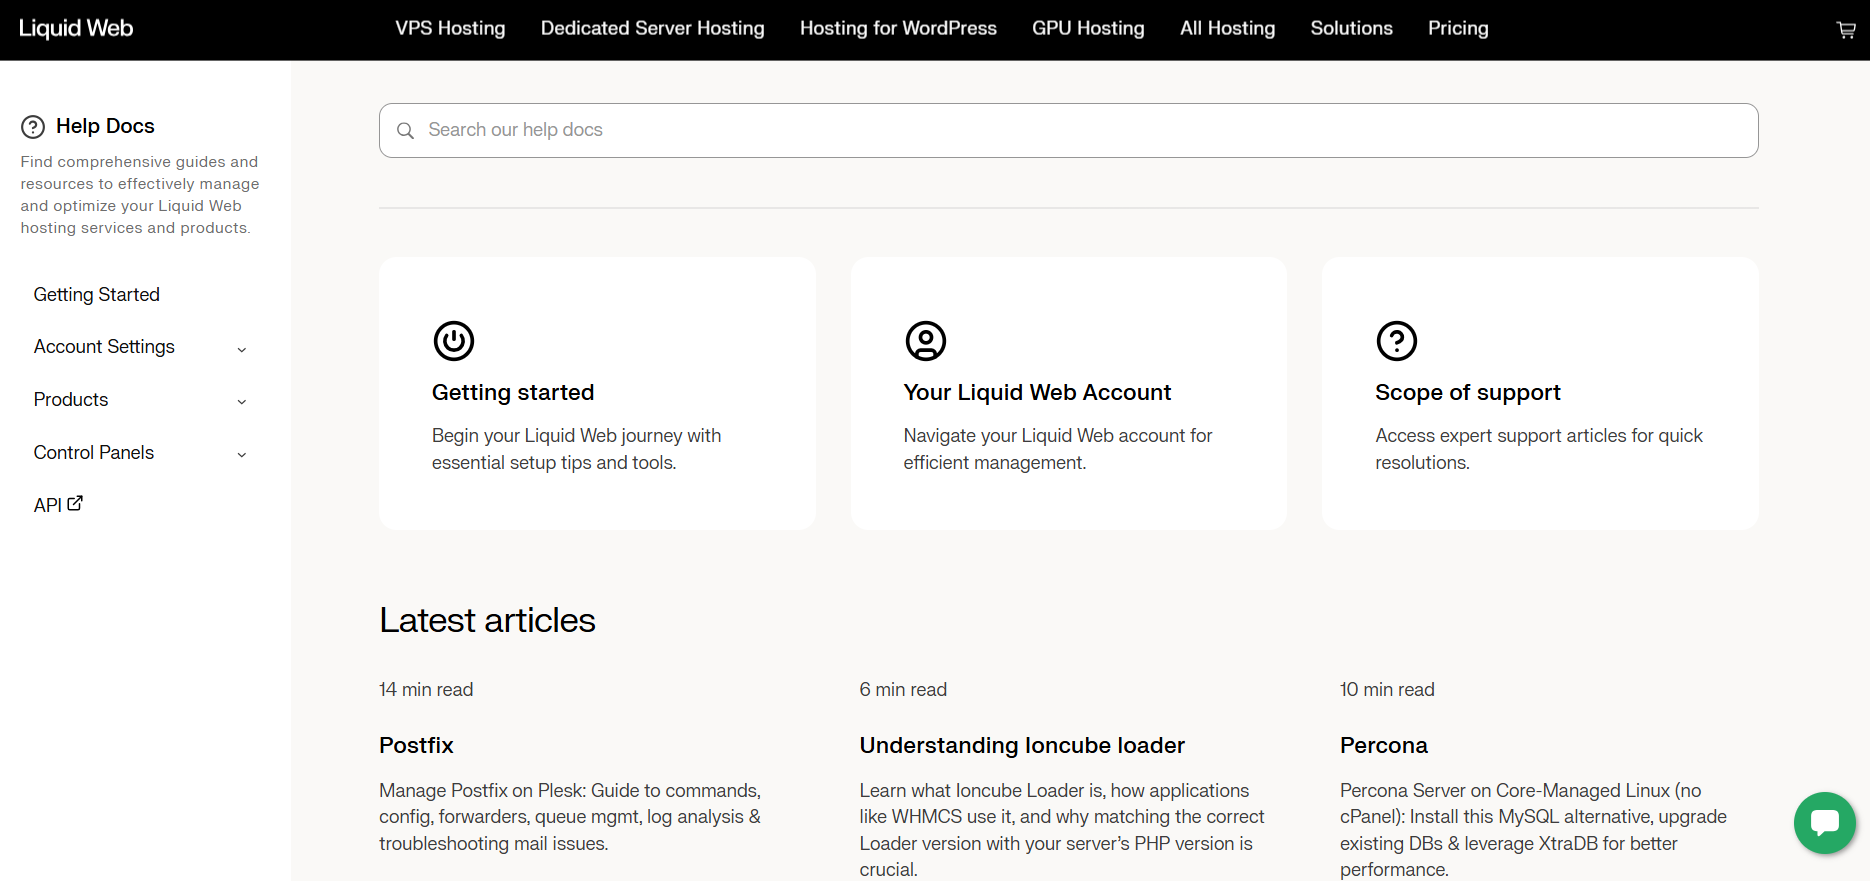Image resolution: width=1870 pixels, height=881 pixels.
Task: Click Getting started card description text
Action: (576, 449)
